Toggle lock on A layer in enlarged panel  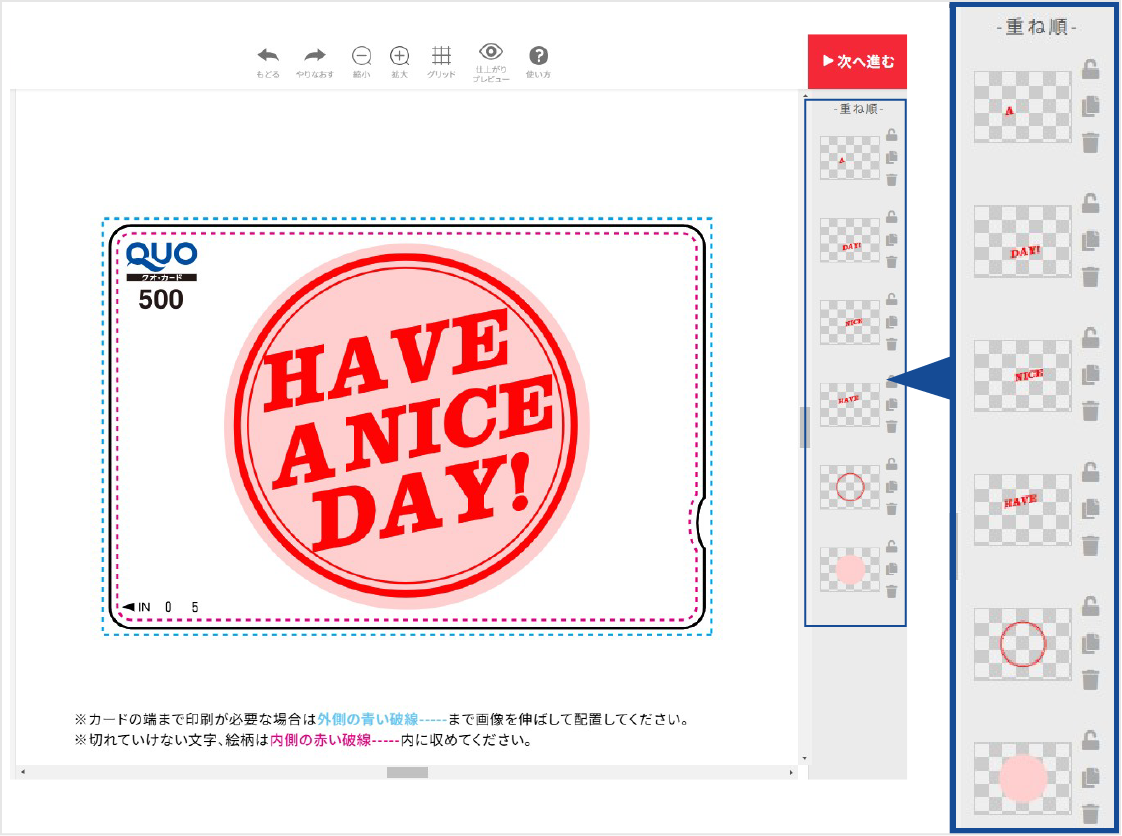tap(1091, 69)
